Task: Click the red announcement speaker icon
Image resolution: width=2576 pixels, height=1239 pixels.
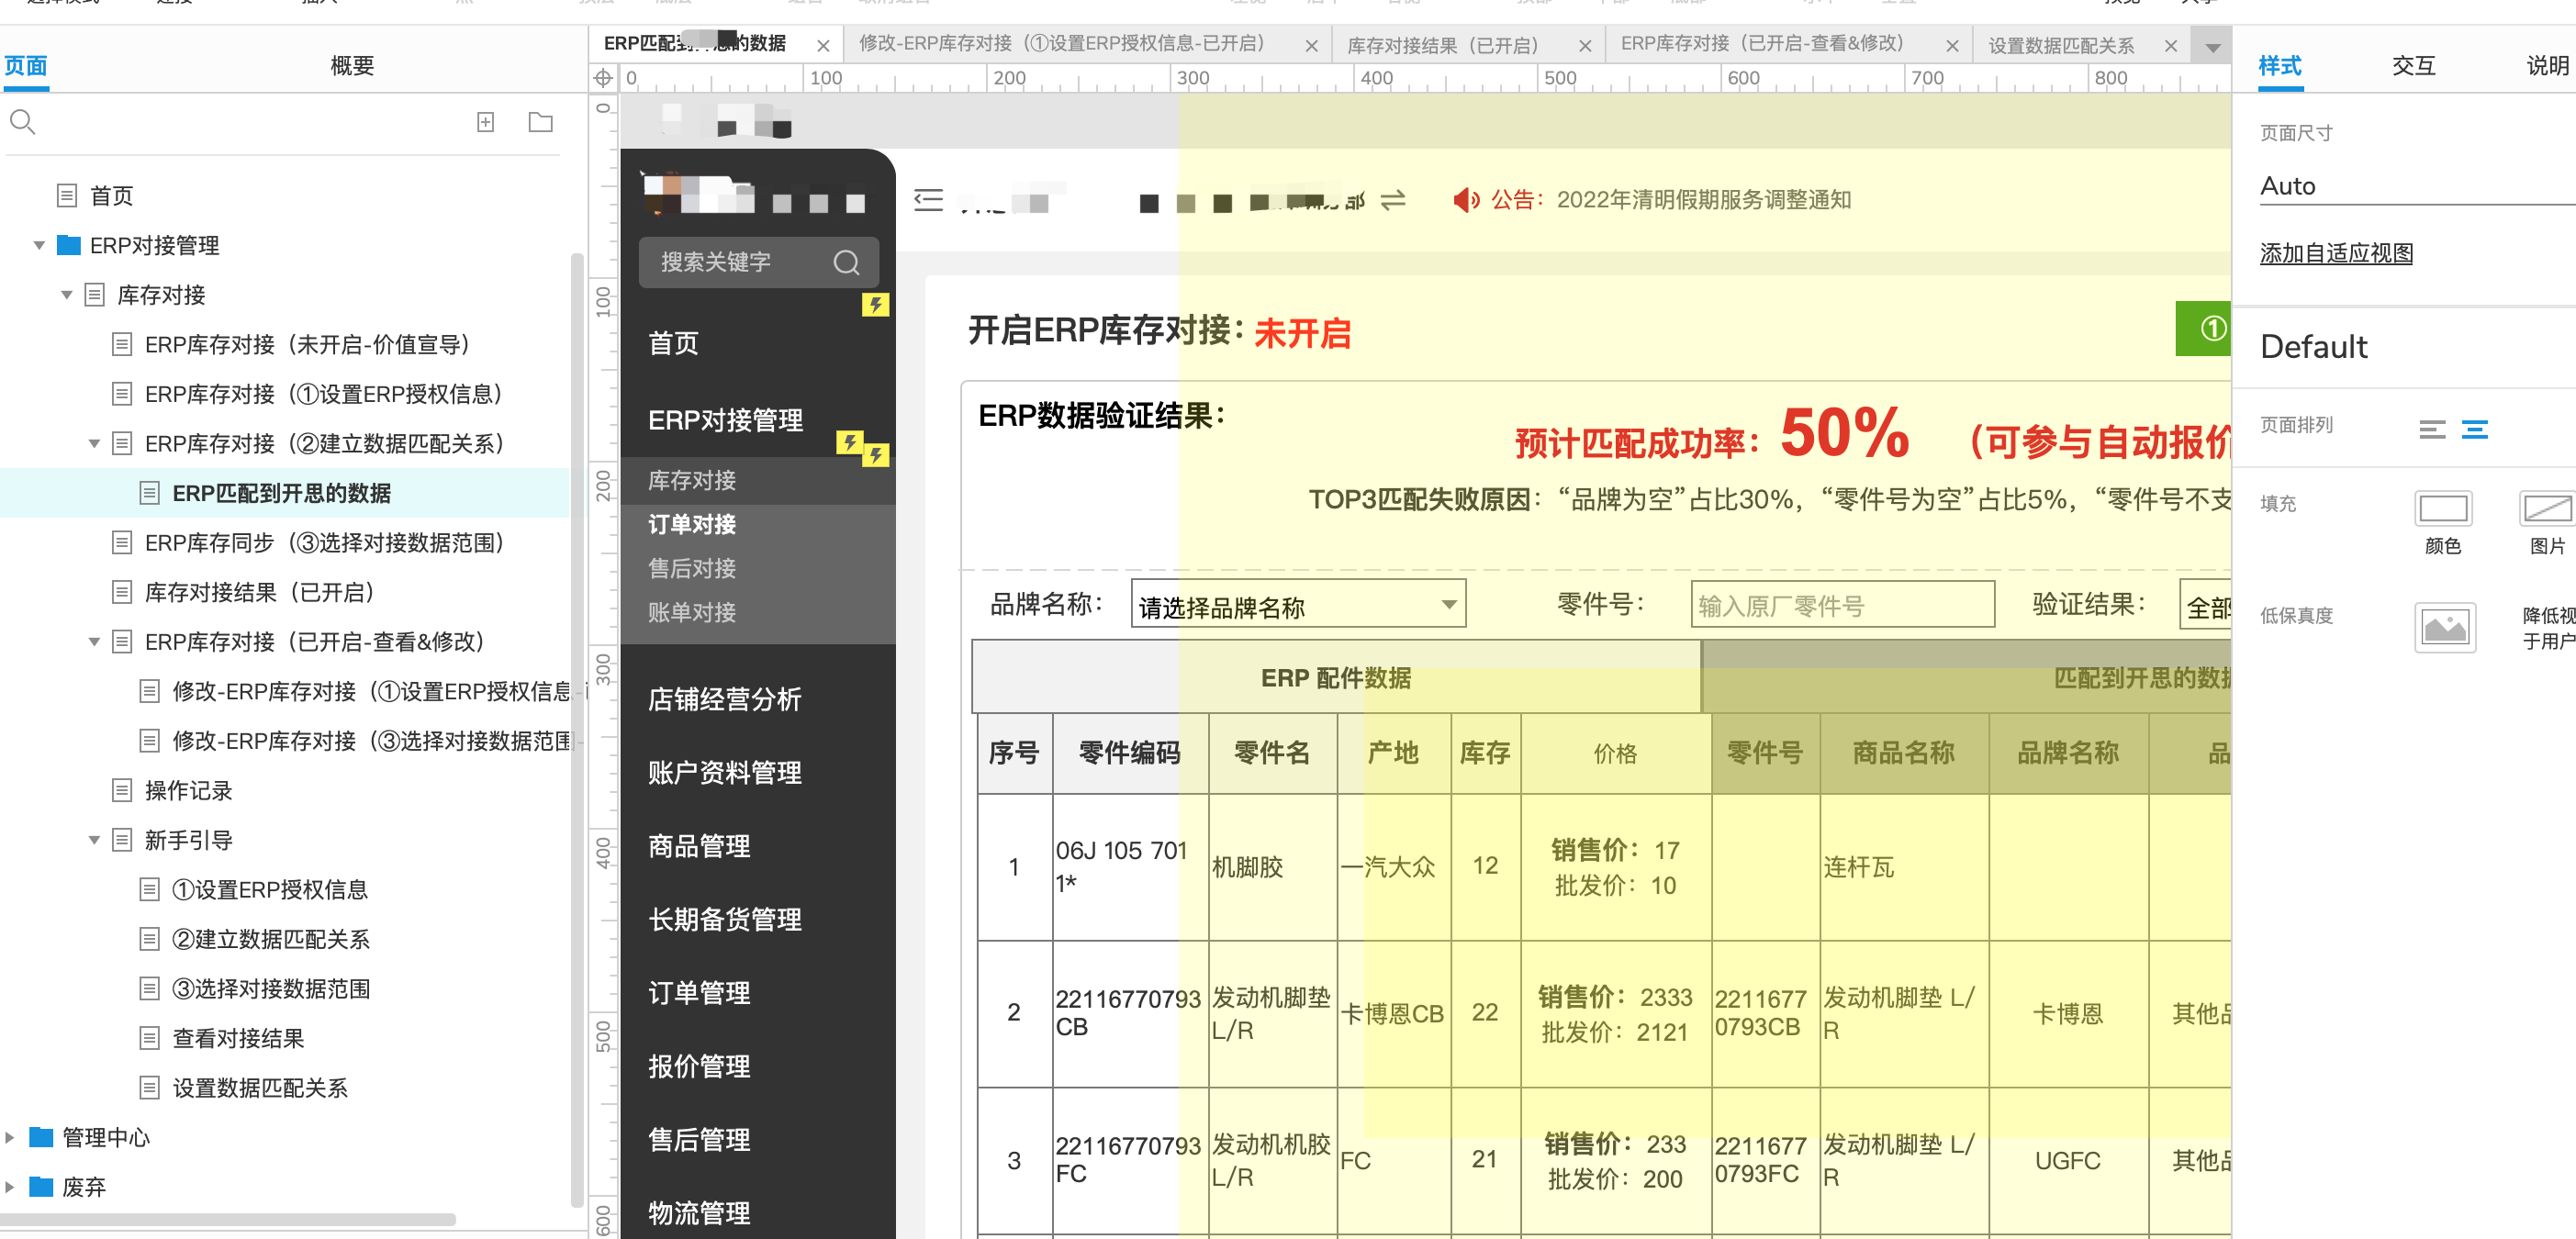Action: (1465, 200)
